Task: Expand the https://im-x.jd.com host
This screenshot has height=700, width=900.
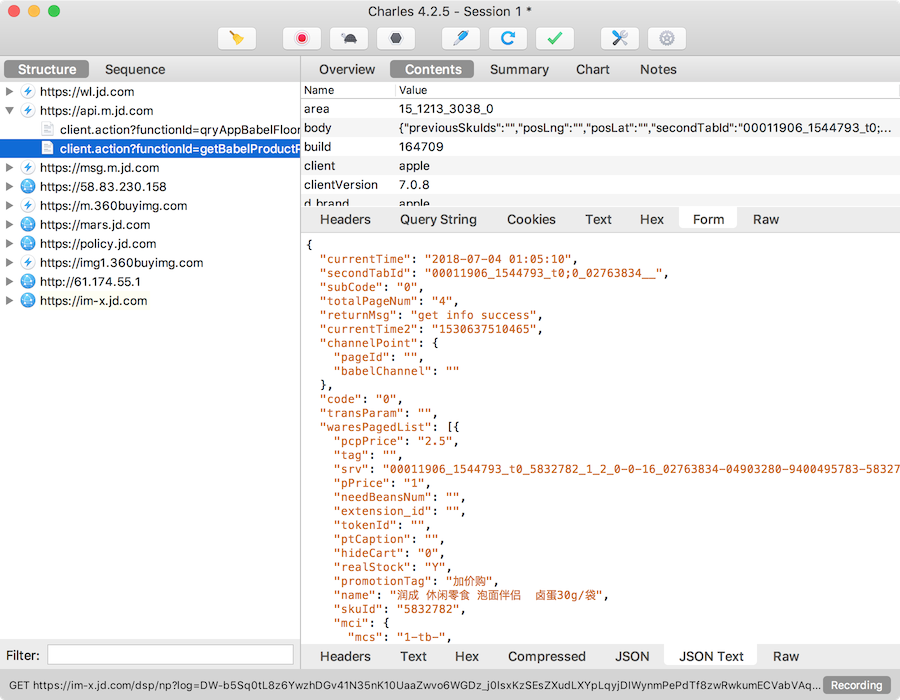Action: (9, 301)
